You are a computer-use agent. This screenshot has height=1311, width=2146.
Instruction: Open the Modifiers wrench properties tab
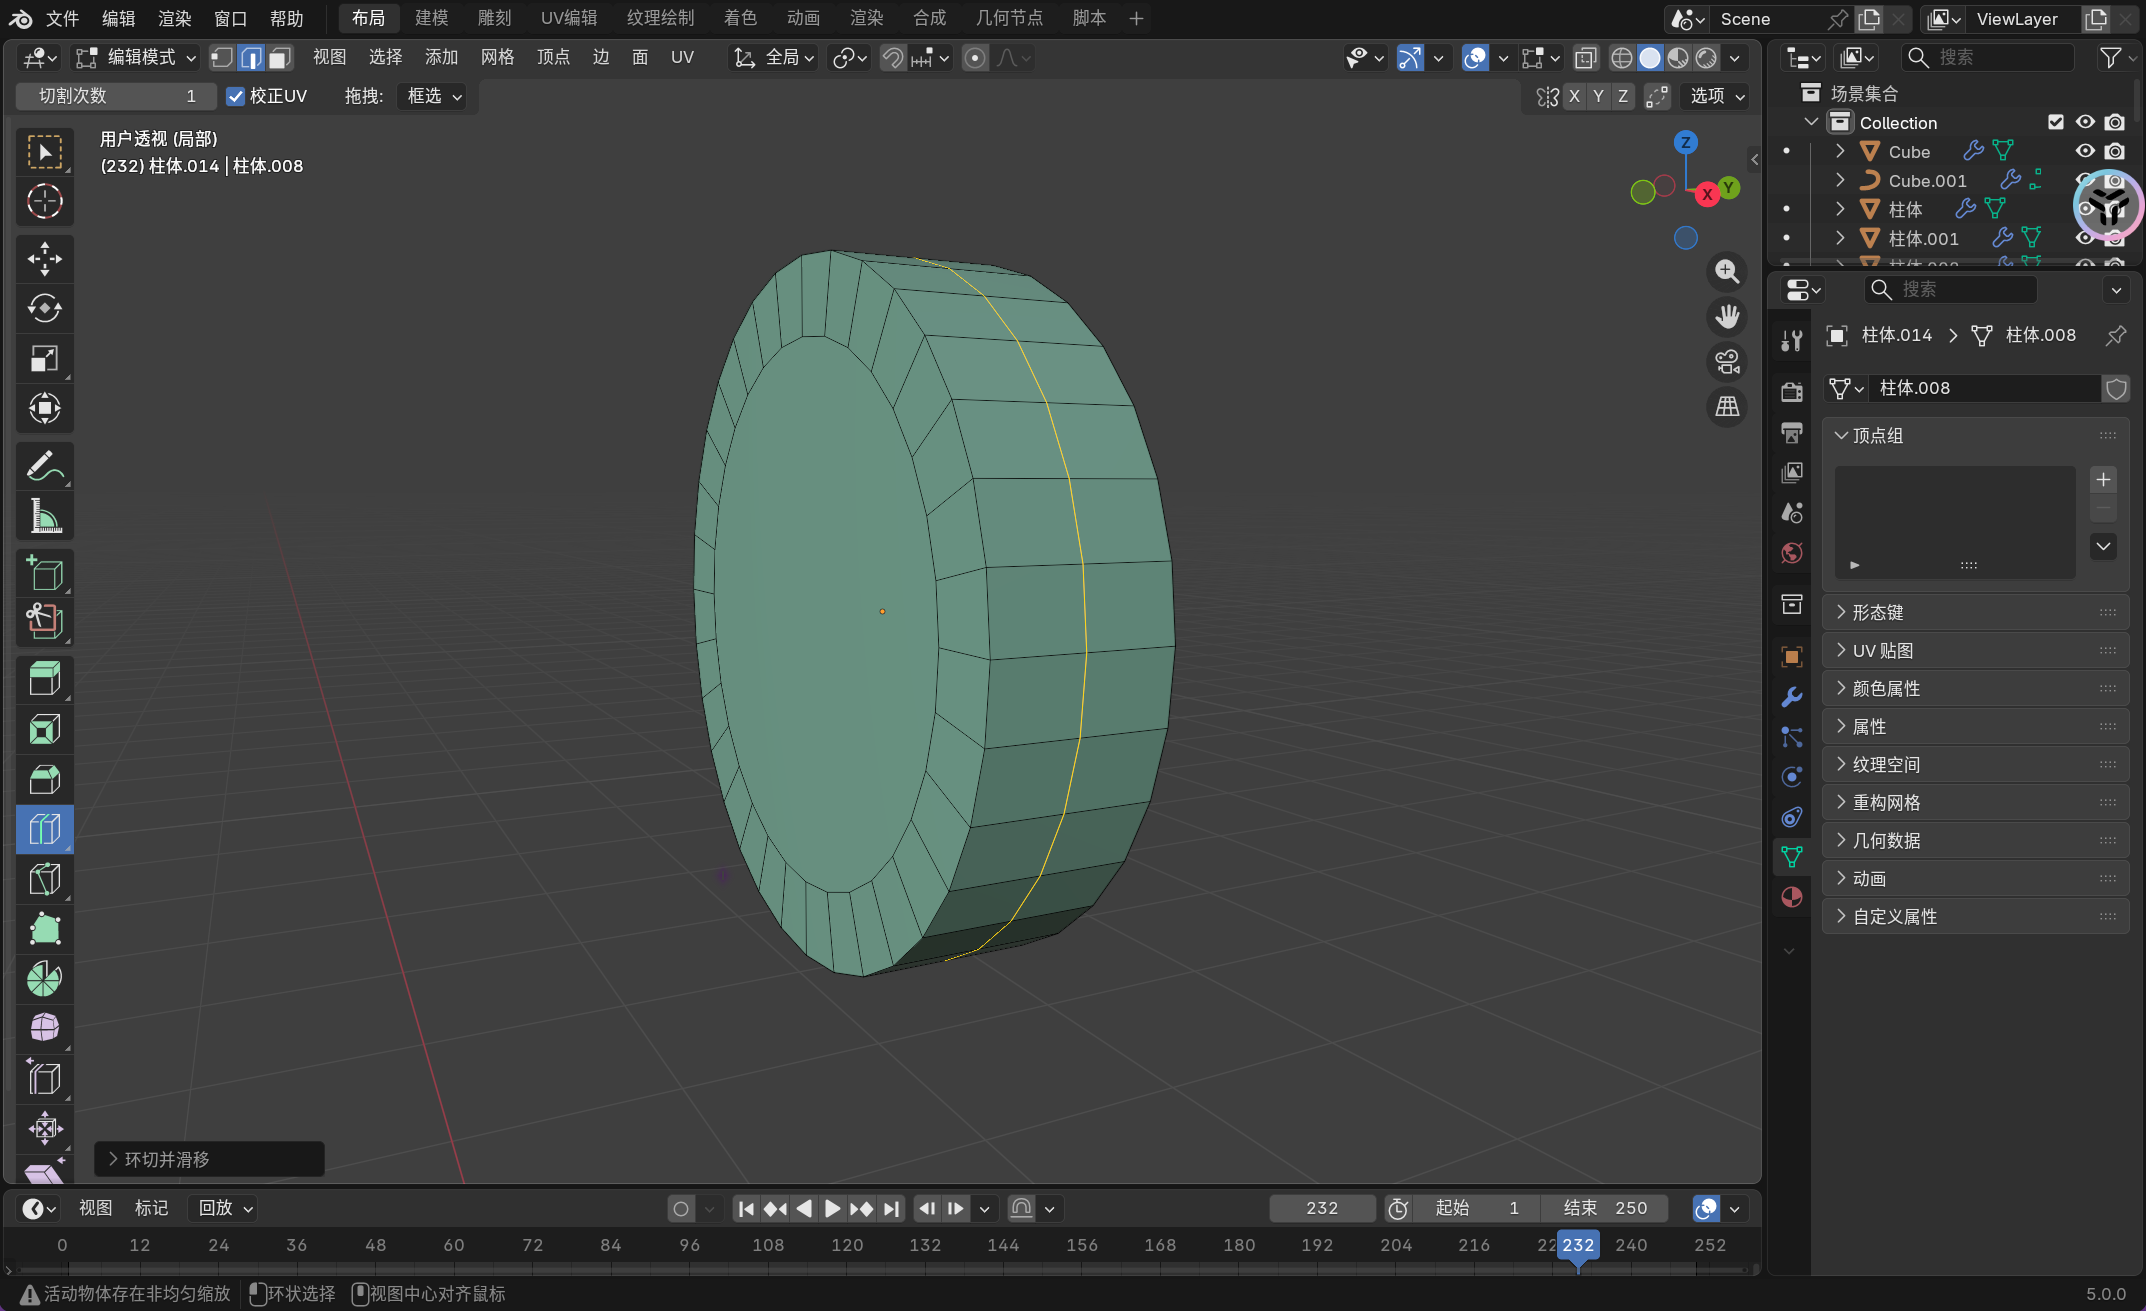[x=1791, y=697]
